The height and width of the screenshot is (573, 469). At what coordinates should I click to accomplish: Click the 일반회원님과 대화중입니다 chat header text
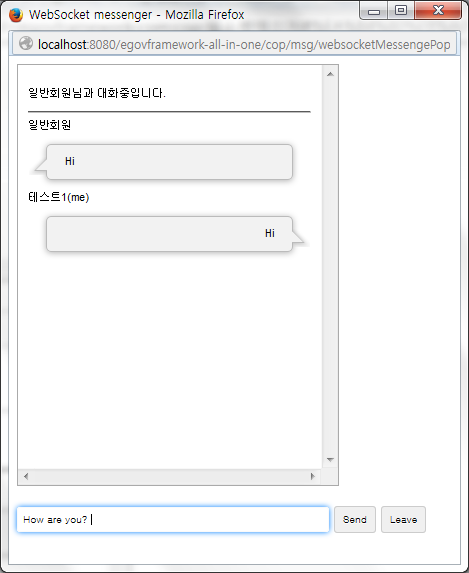(97, 93)
